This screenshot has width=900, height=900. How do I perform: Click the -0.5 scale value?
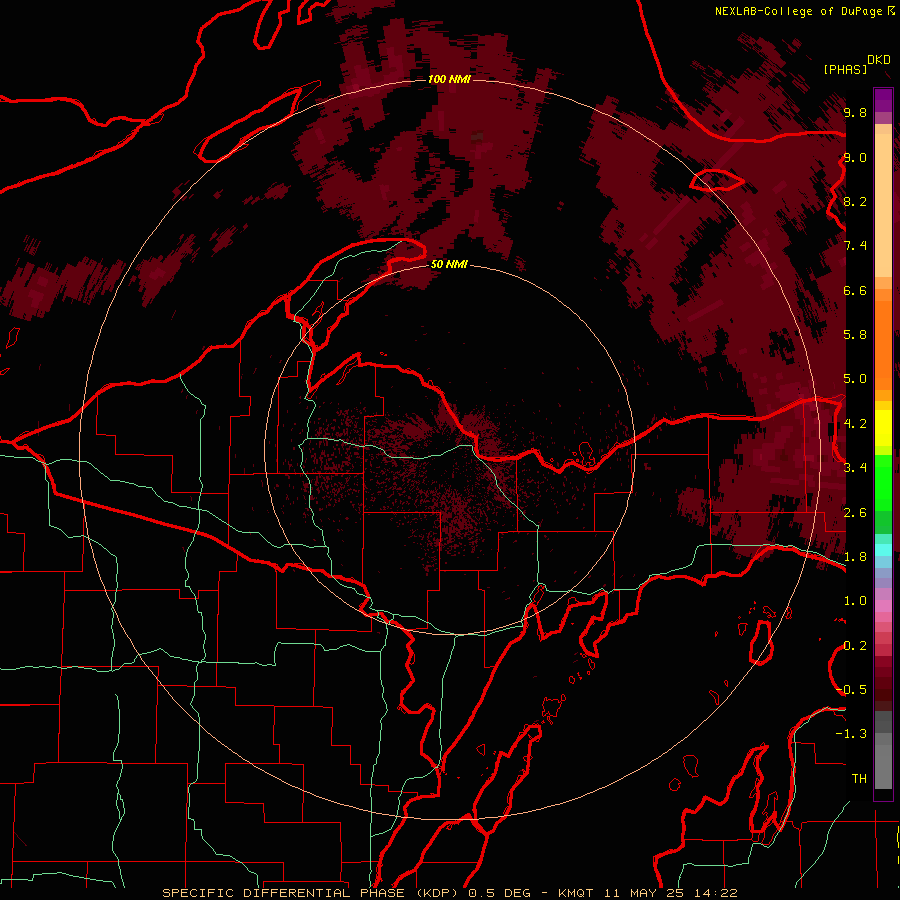852,689
